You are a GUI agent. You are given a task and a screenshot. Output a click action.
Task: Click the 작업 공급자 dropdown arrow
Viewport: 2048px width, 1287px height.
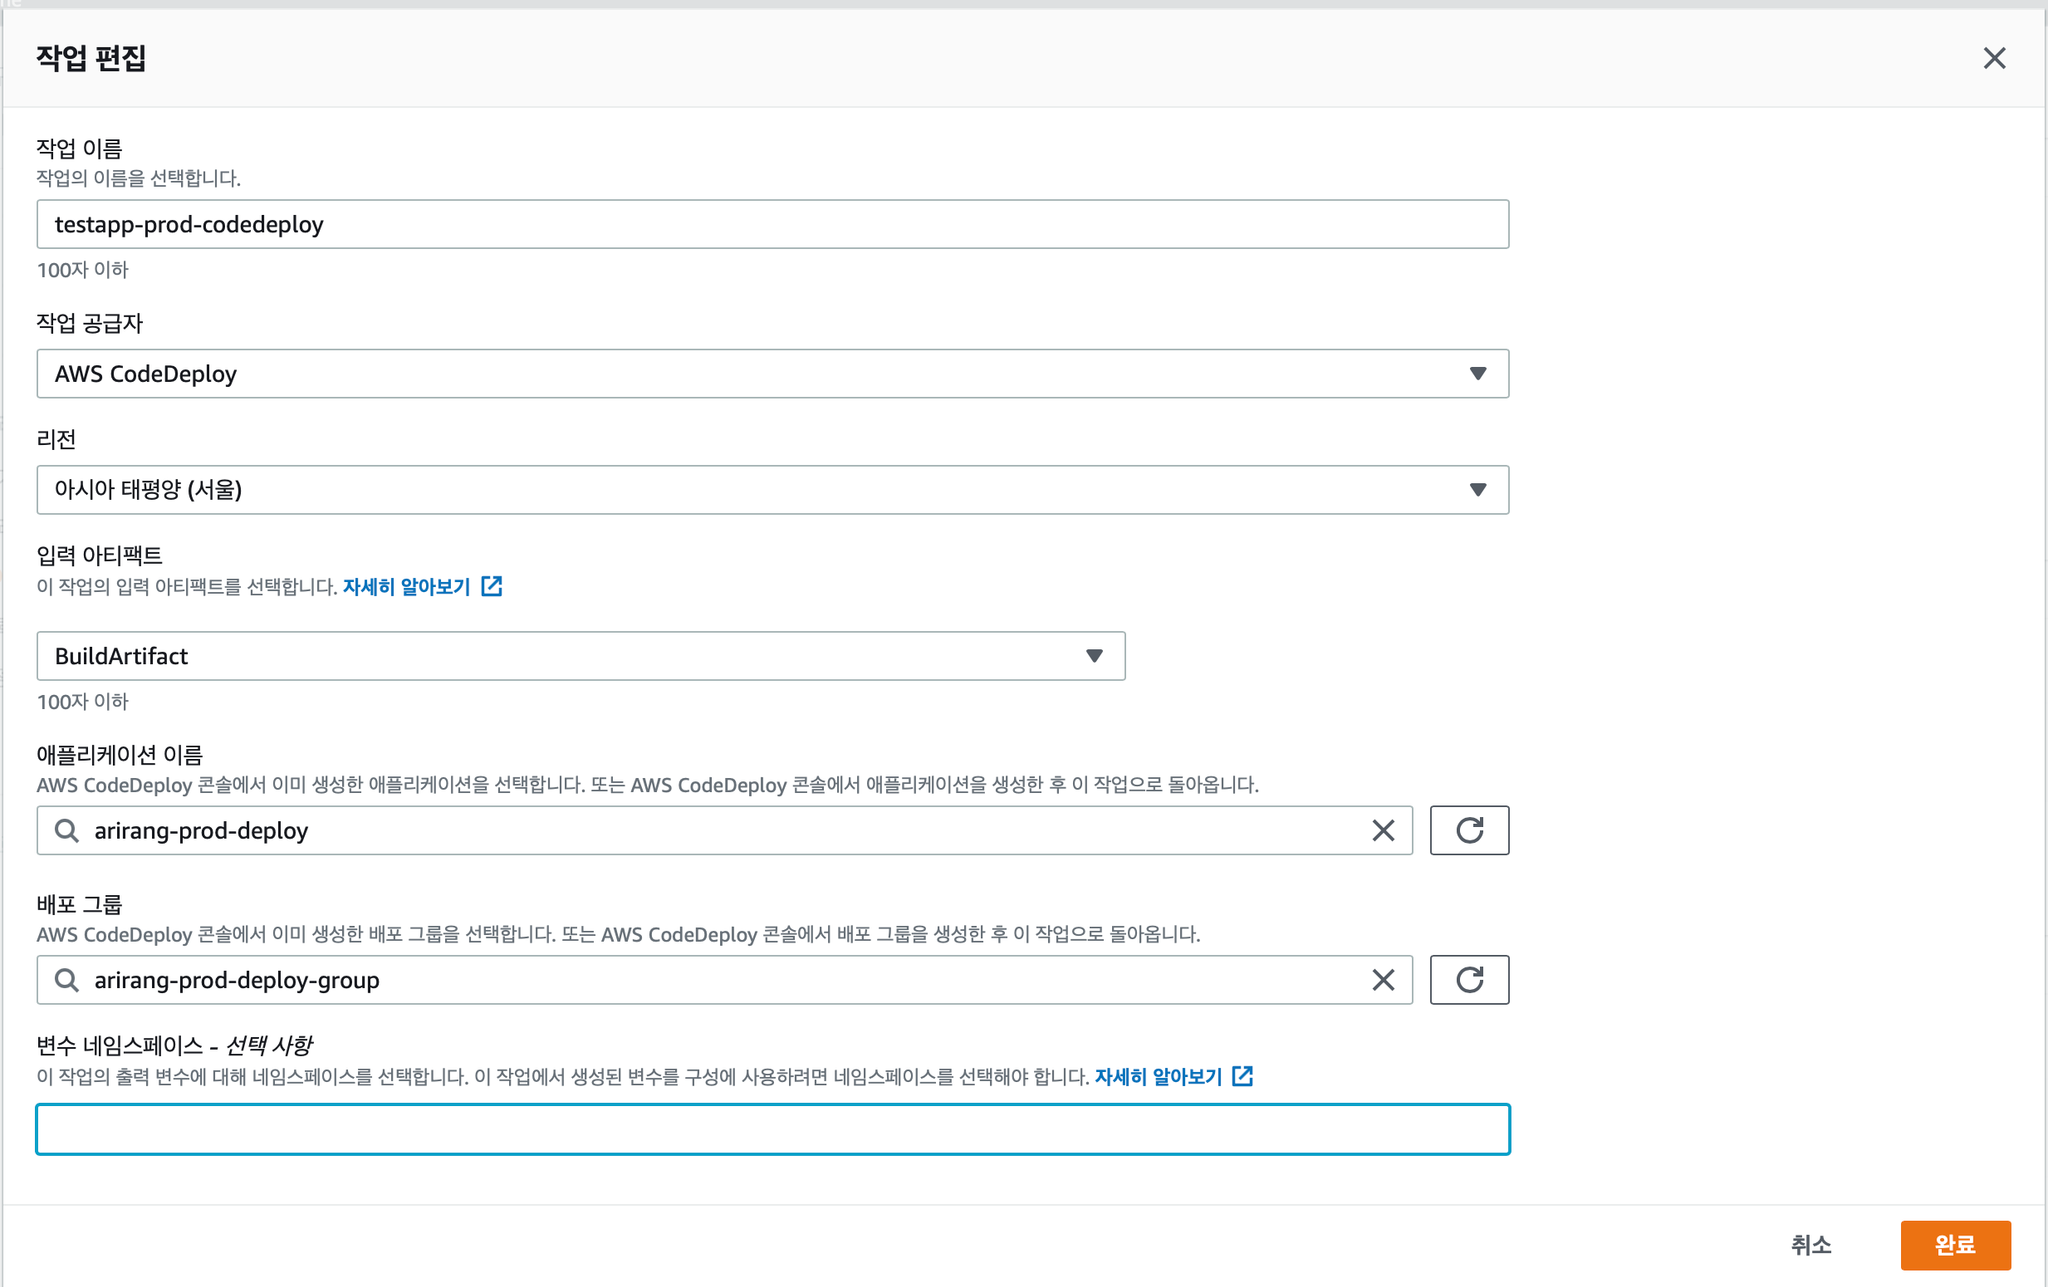[1477, 374]
